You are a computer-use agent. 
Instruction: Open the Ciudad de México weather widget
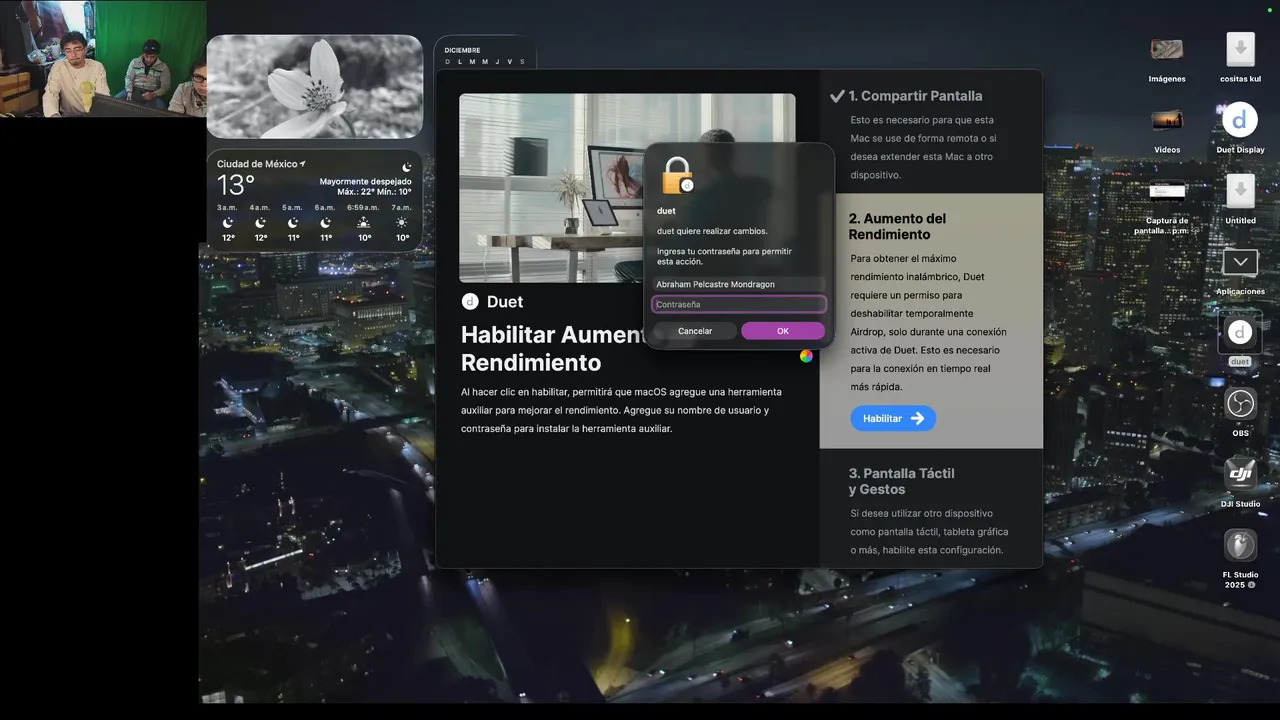click(315, 200)
